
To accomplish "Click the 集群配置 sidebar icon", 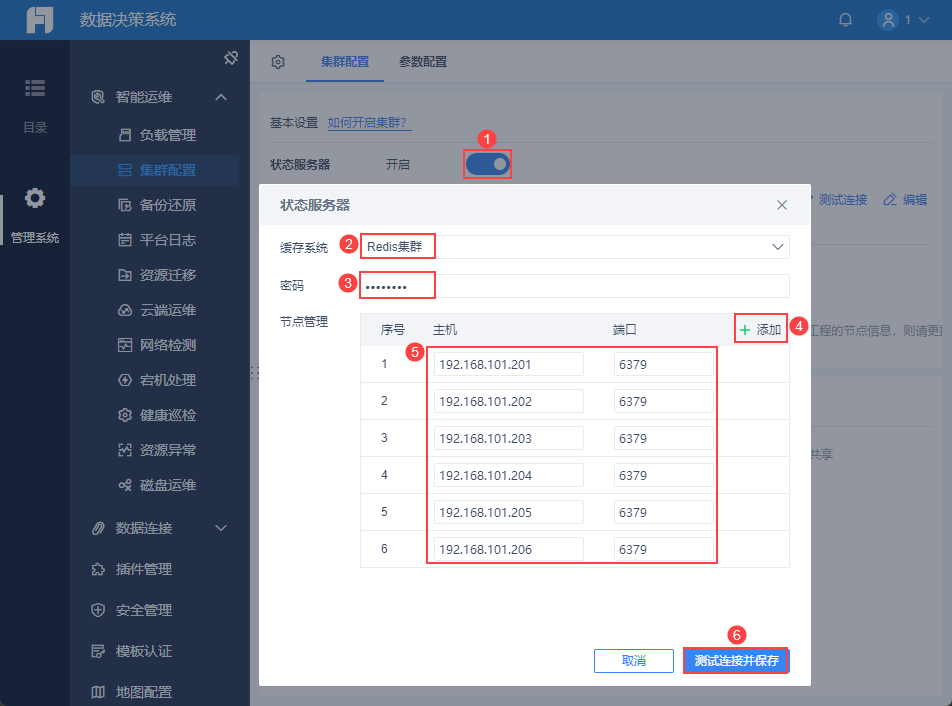I will click(x=124, y=170).
